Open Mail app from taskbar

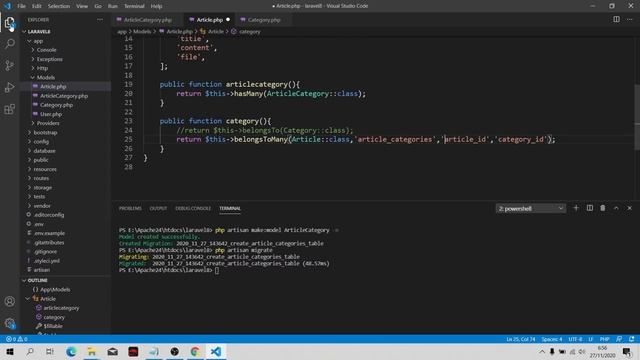113,351
